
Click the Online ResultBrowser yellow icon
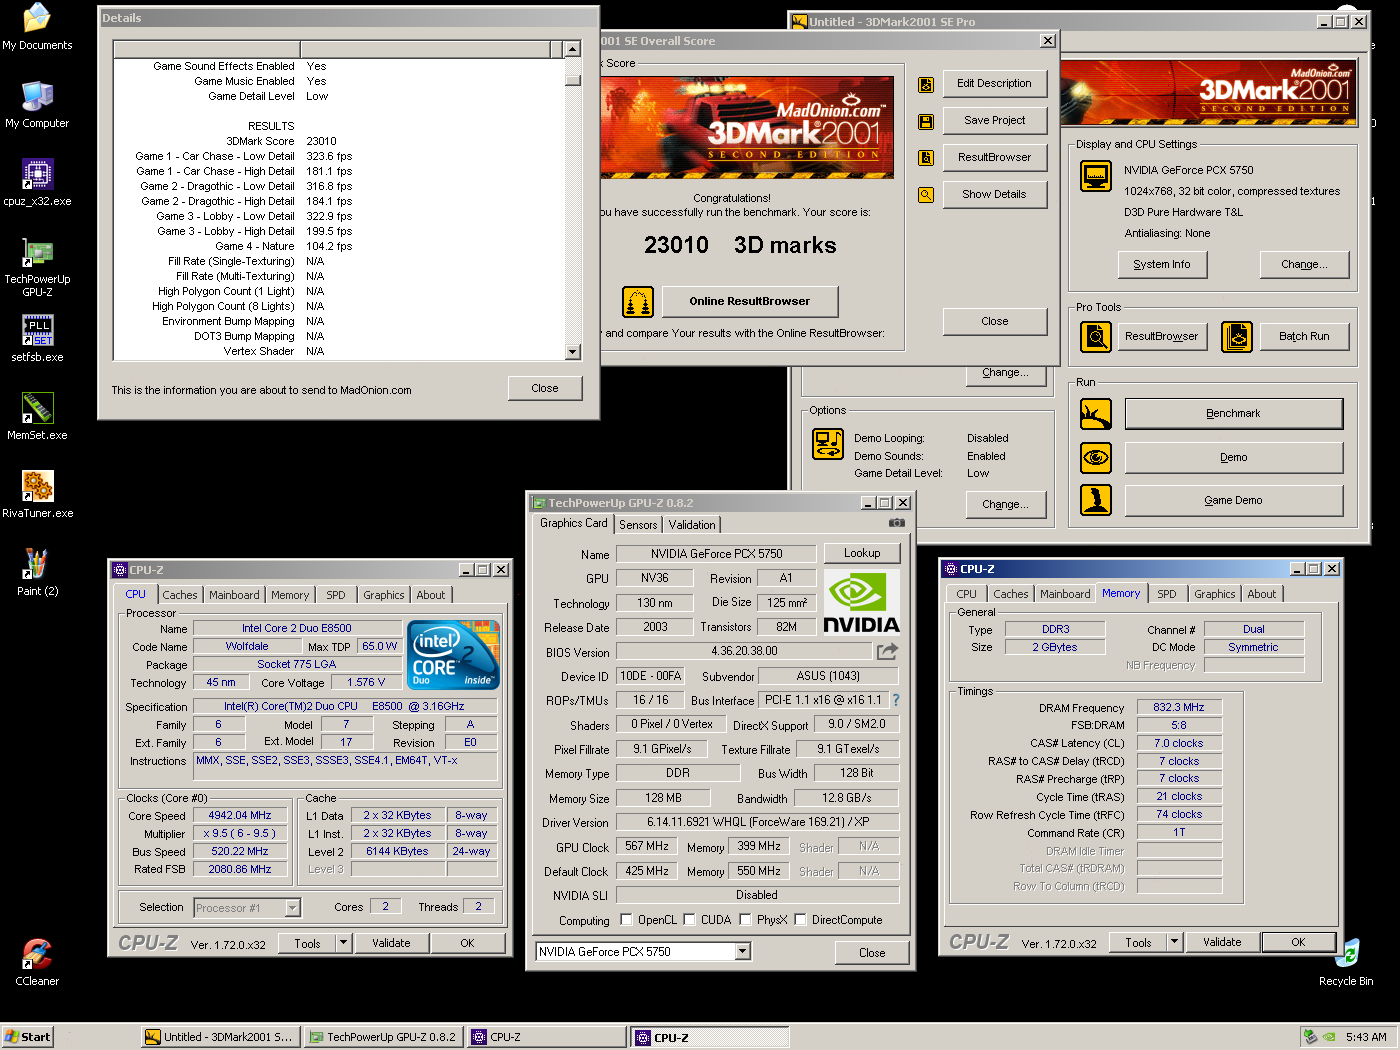click(x=638, y=301)
